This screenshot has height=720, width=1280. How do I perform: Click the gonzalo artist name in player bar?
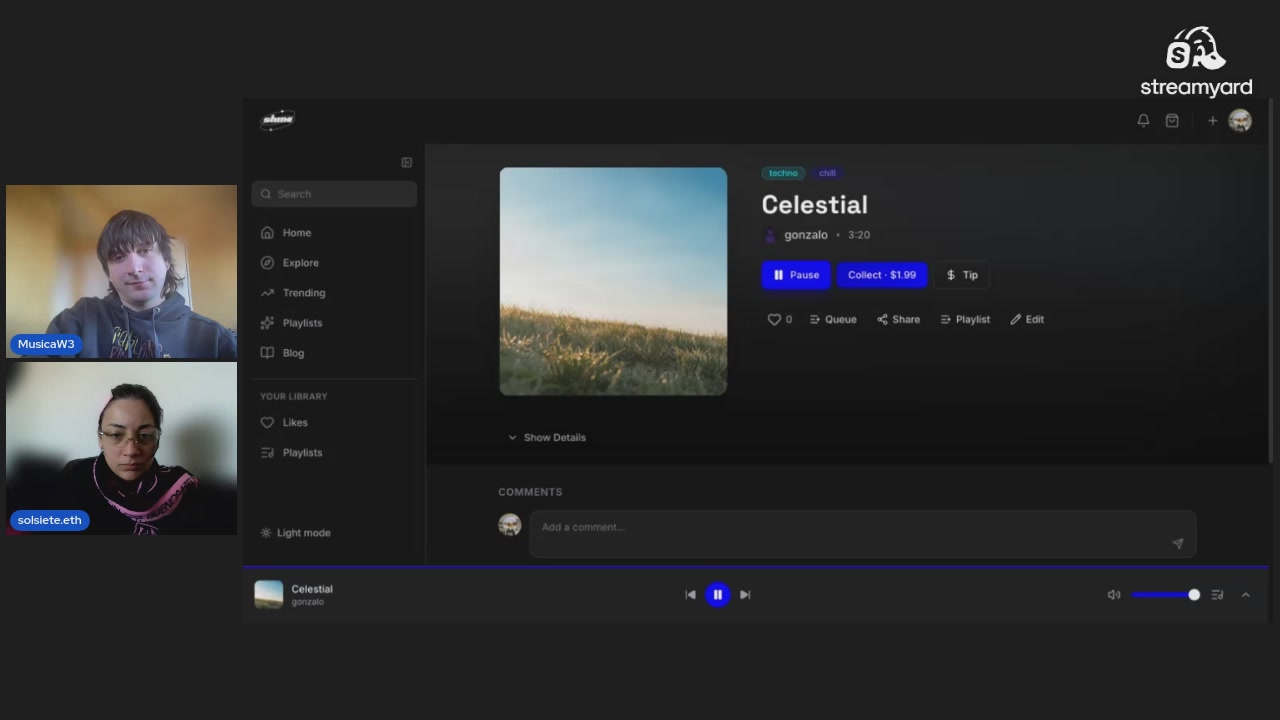(307, 602)
